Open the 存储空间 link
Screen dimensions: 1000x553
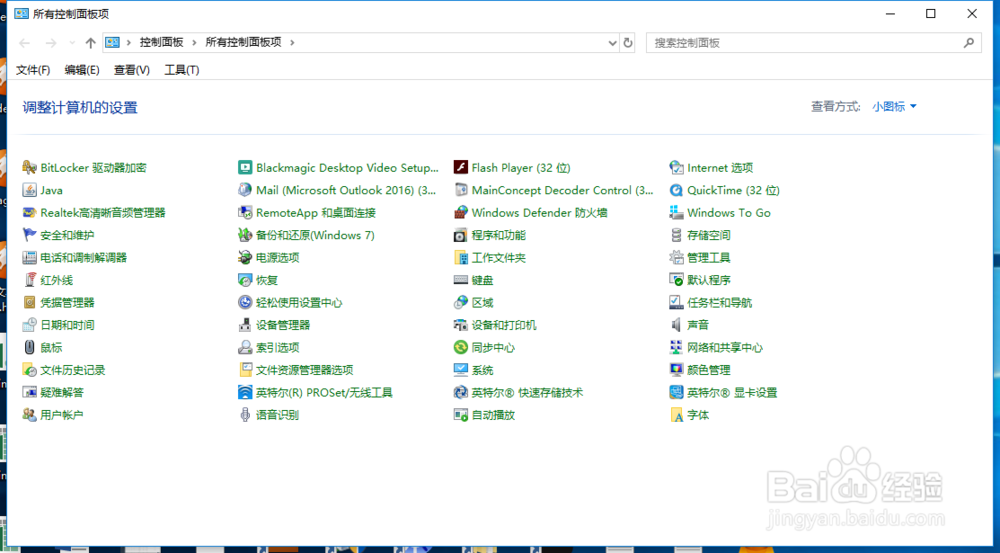pos(709,235)
